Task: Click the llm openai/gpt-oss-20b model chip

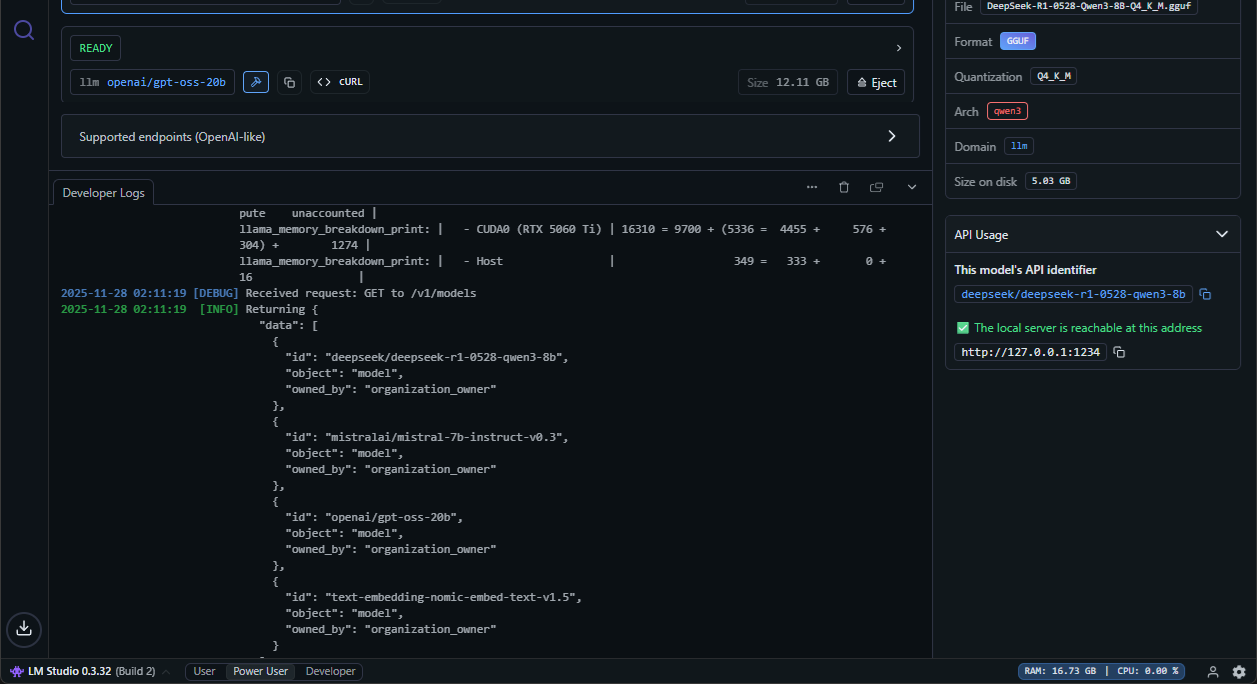Action: [x=152, y=82]
